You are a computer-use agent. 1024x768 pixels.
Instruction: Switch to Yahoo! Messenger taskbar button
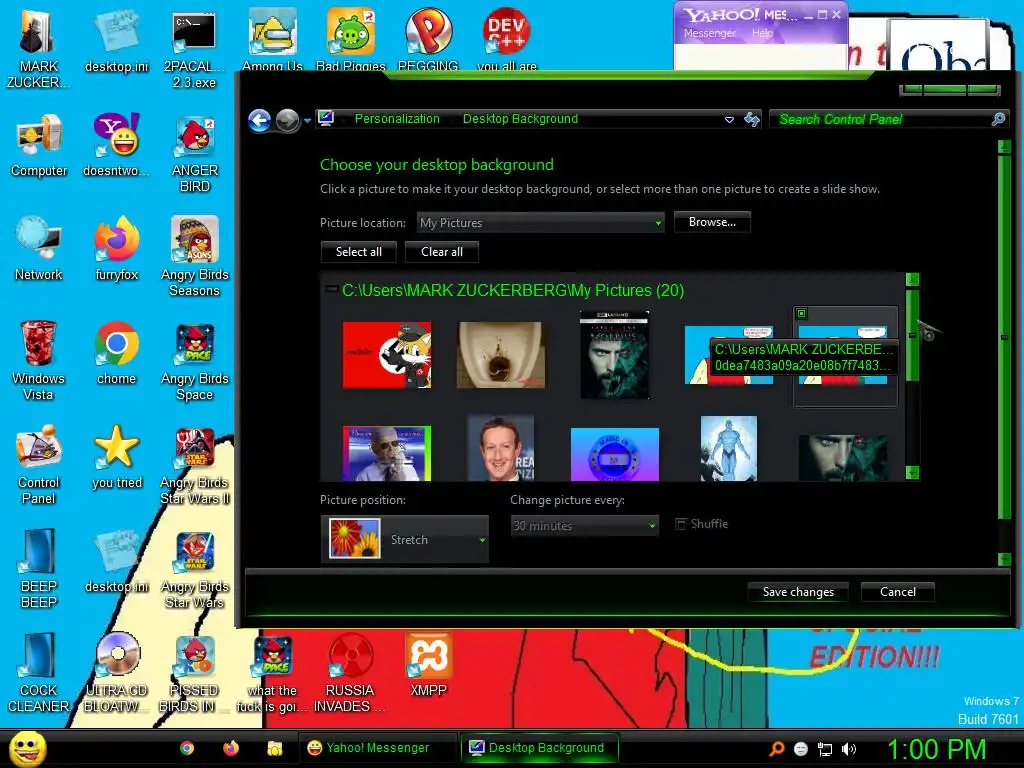point(378,748)
